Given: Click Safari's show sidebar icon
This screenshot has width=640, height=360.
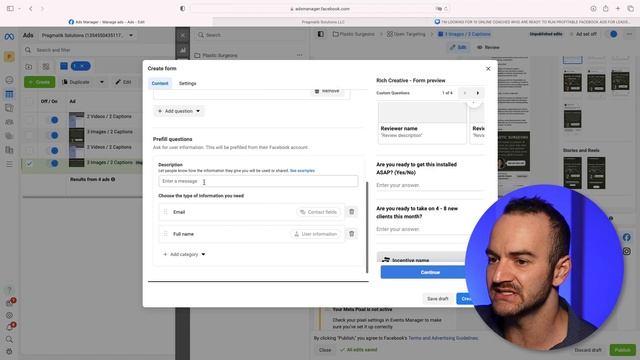Looking at the screenshot, I should (10, 9).
